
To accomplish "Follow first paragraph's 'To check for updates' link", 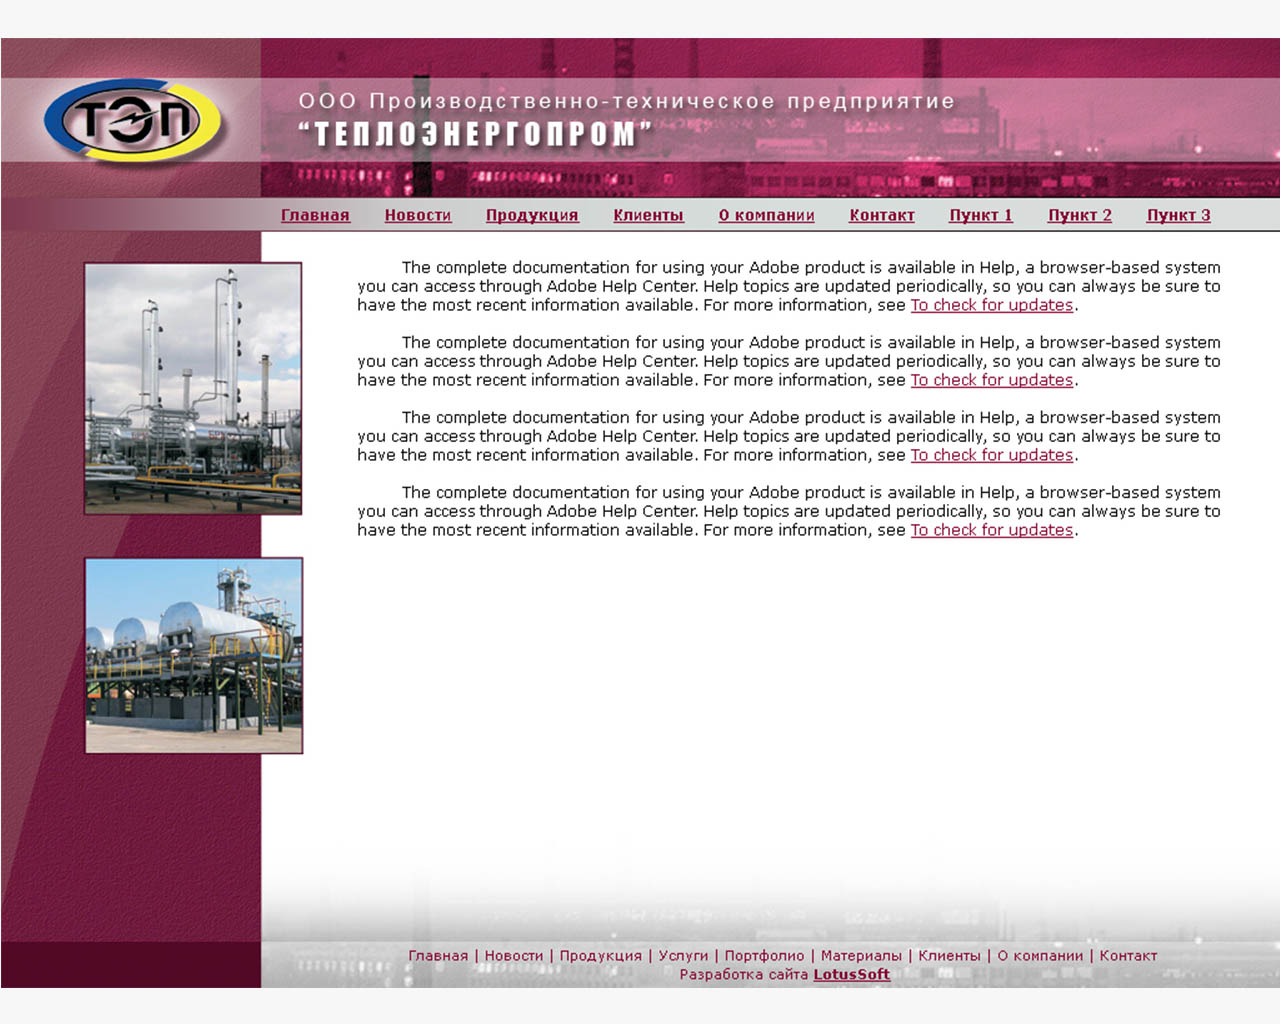I will [x=992, y=305].
